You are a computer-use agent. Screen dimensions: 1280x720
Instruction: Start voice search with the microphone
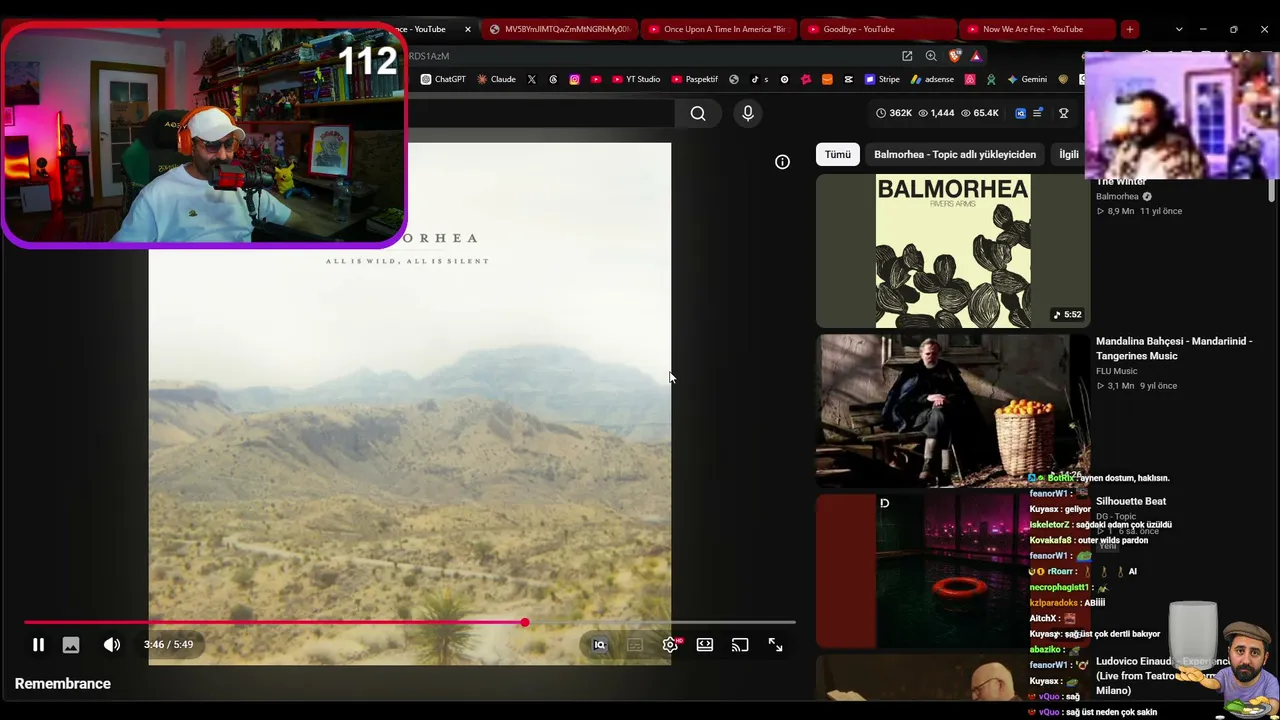tap(747, 113)
